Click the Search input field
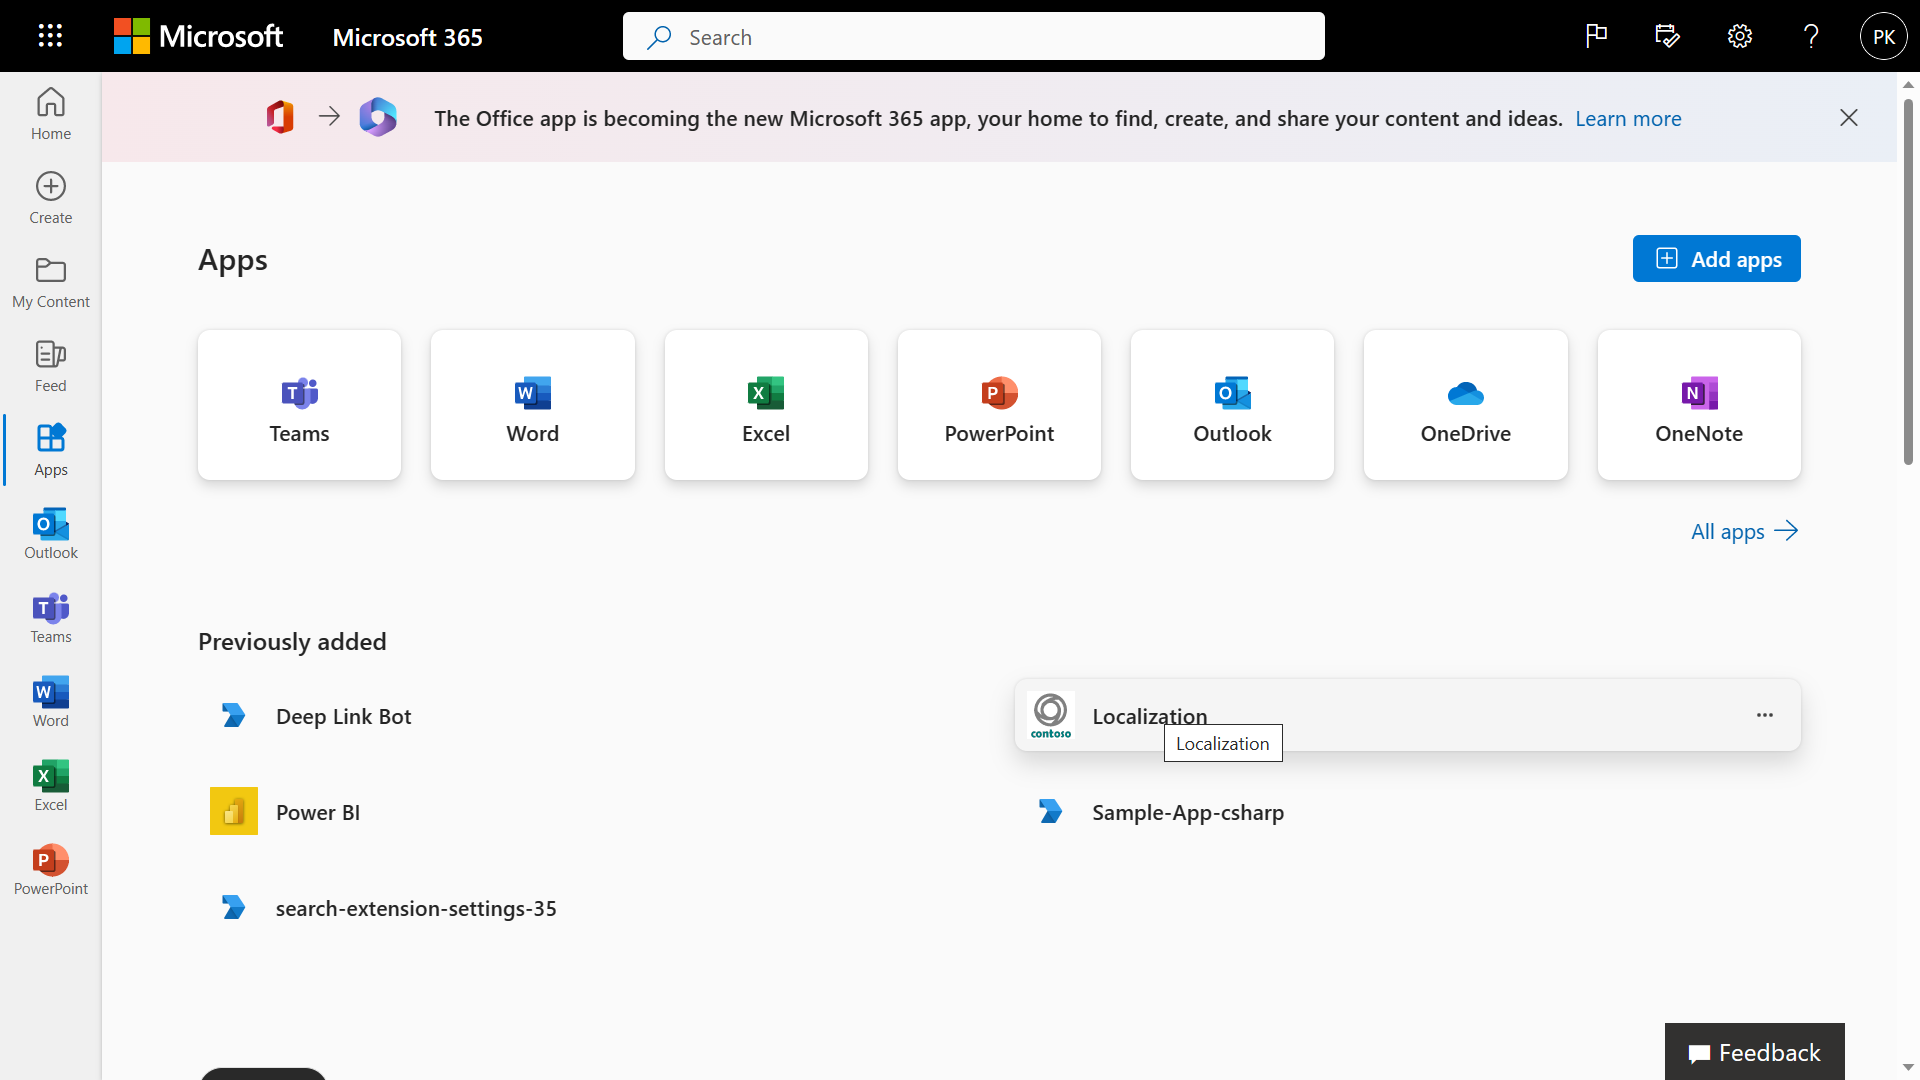The width and height of the screenshot is (1920, 1080). pyautogui.click(x=974, y=36)
